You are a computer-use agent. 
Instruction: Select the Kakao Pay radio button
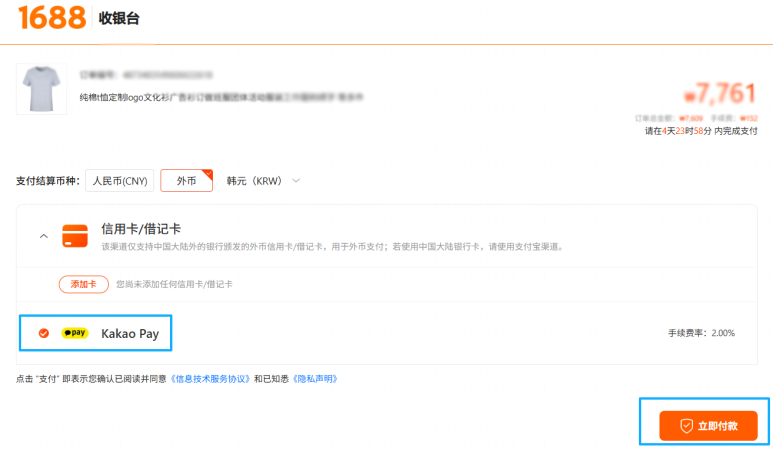[x=44, y=333]
